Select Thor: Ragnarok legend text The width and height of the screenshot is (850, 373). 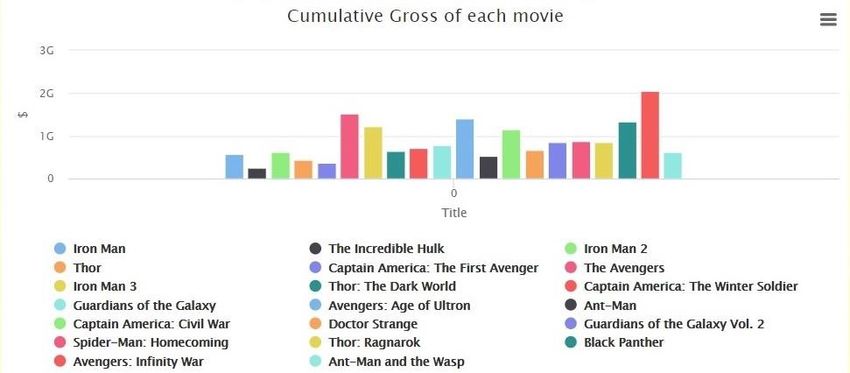point(374,343)
